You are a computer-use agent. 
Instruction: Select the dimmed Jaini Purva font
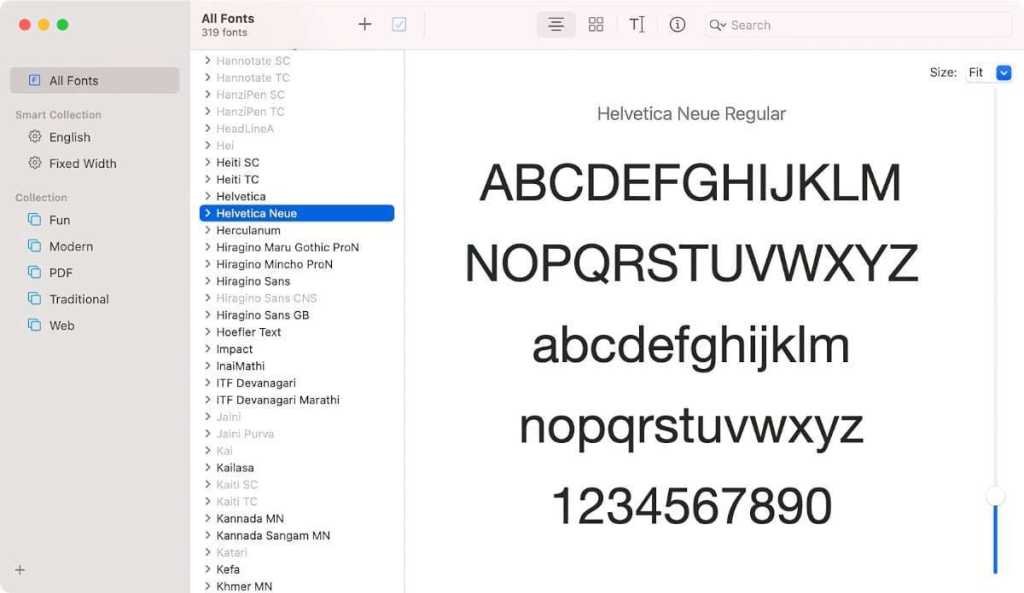(x=245, y=434)
